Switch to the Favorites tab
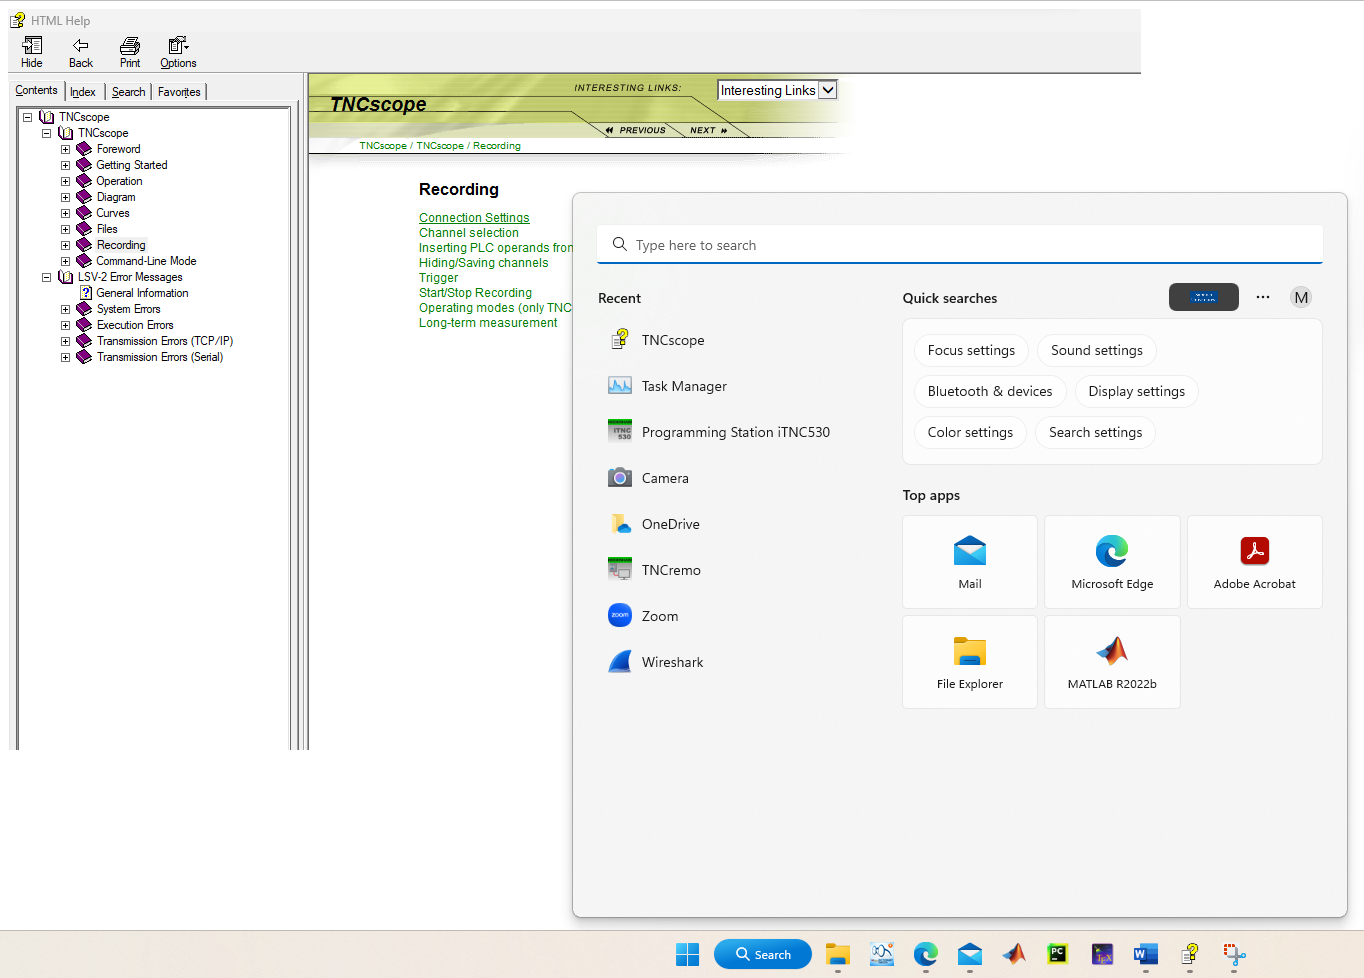Viewport: 1364px width, 978px height. tap(179, 92)
